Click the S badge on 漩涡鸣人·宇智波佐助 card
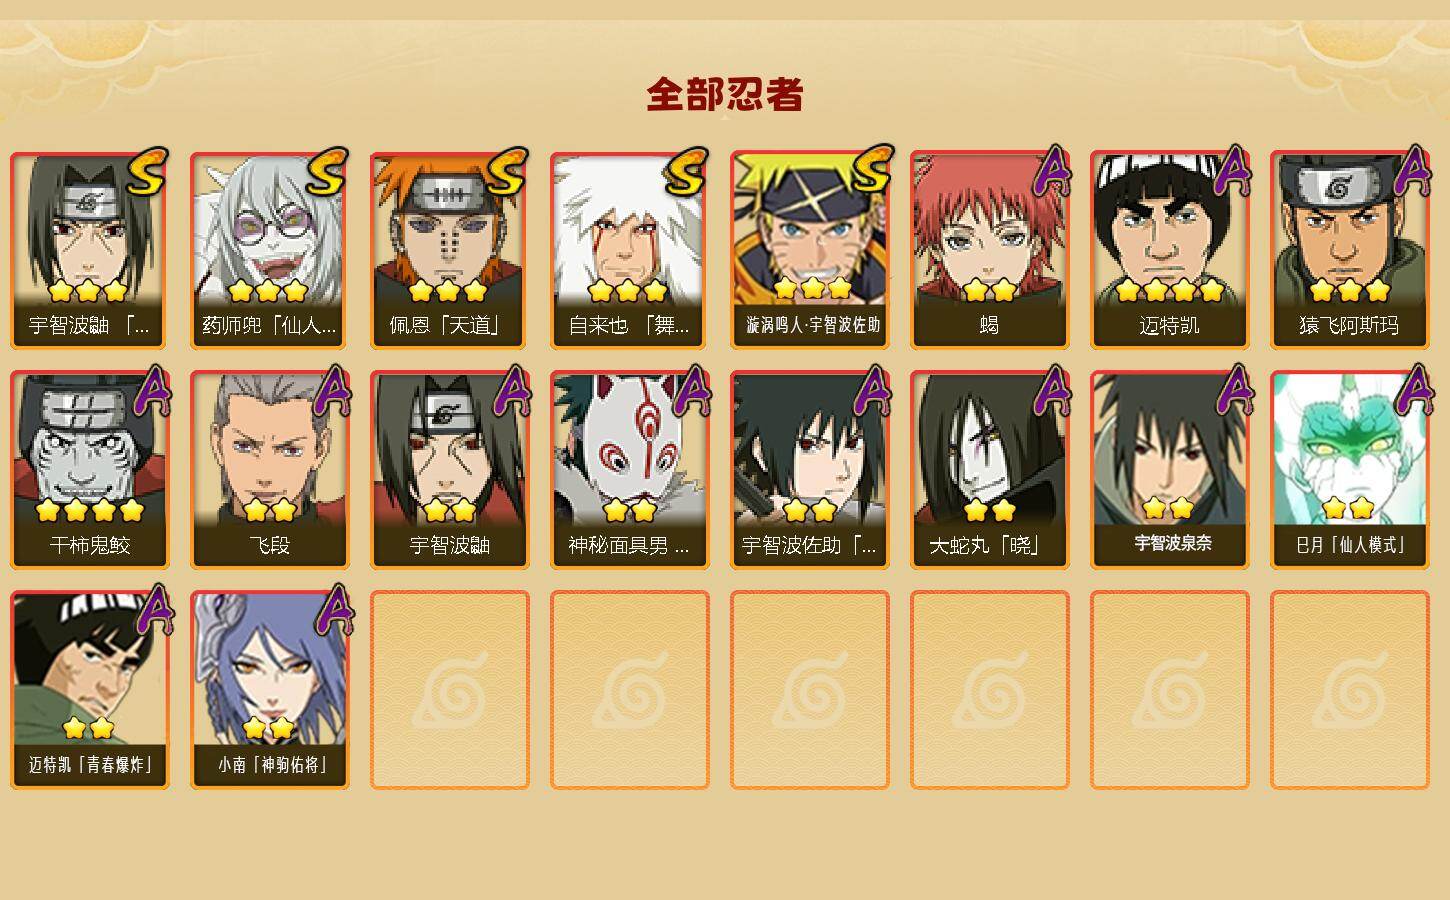1450x900 pixels. tap(870, 170)
